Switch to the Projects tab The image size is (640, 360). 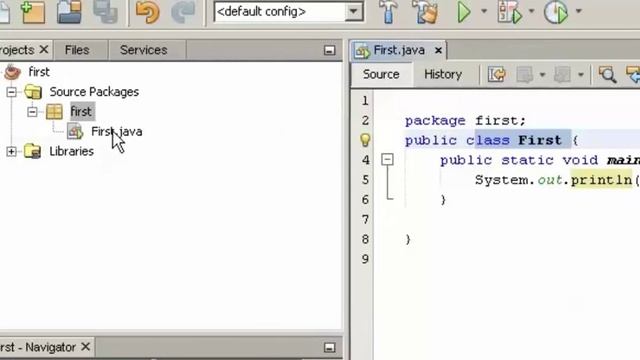click(x=17, y=50)
